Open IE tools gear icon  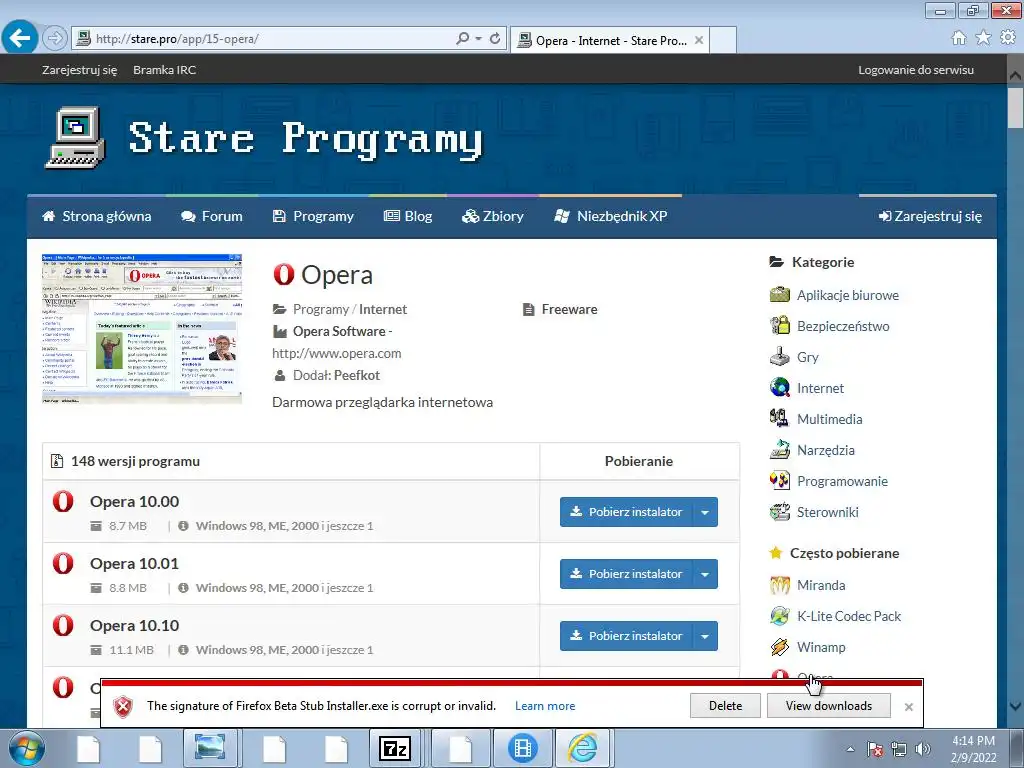pos(1008,38)
